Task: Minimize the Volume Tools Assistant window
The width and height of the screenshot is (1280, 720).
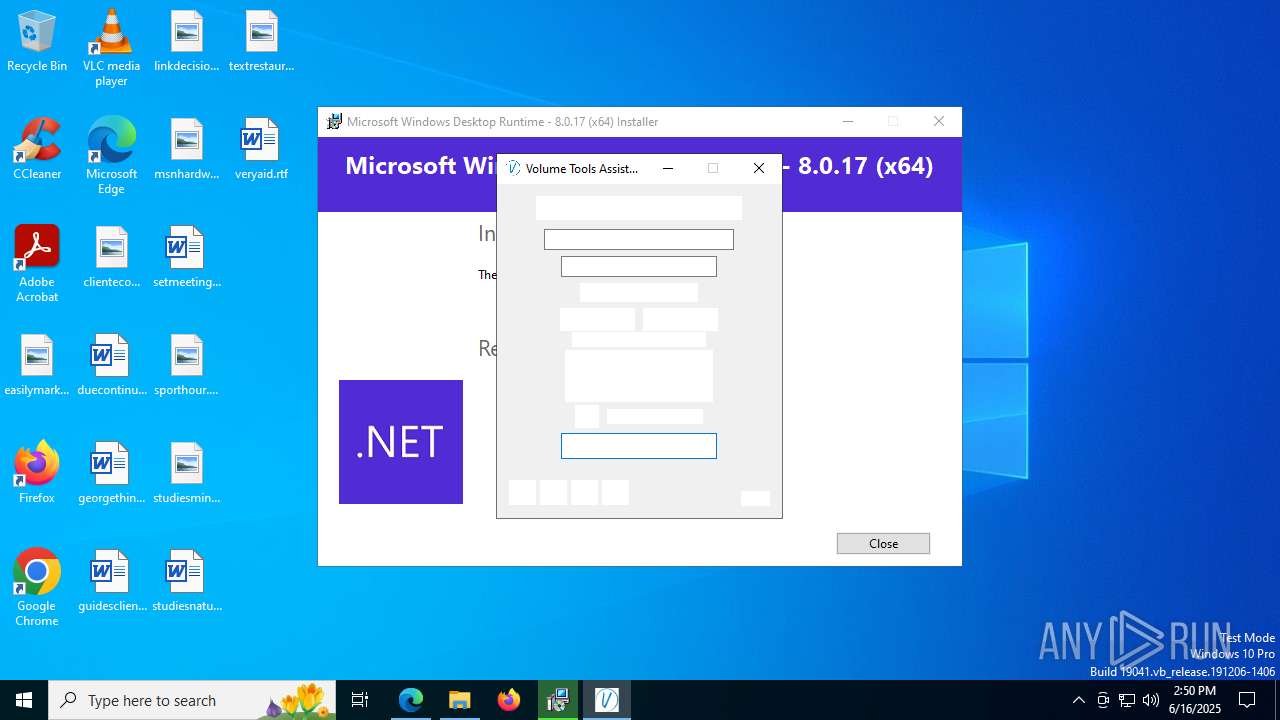Action: [668, 168]
